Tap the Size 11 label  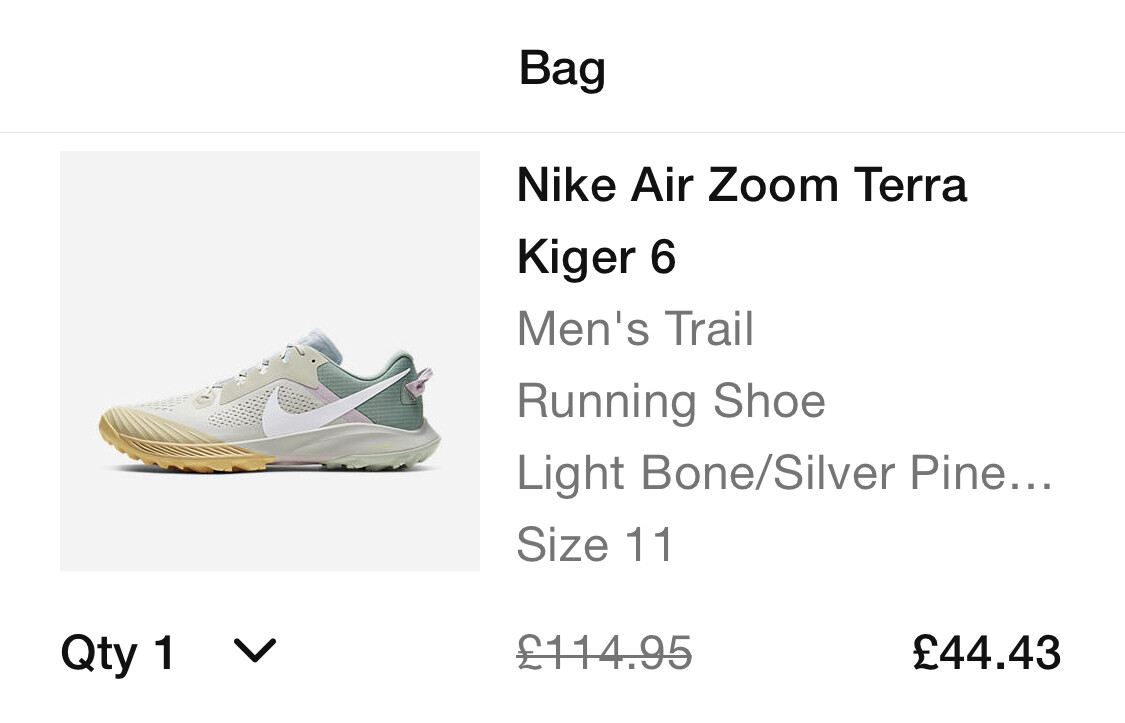[595, 545]
